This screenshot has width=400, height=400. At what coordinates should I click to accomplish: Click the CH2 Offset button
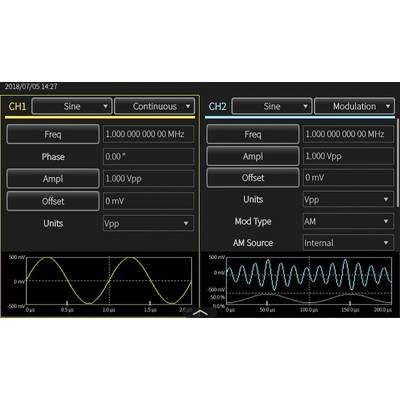pos(253,178)
